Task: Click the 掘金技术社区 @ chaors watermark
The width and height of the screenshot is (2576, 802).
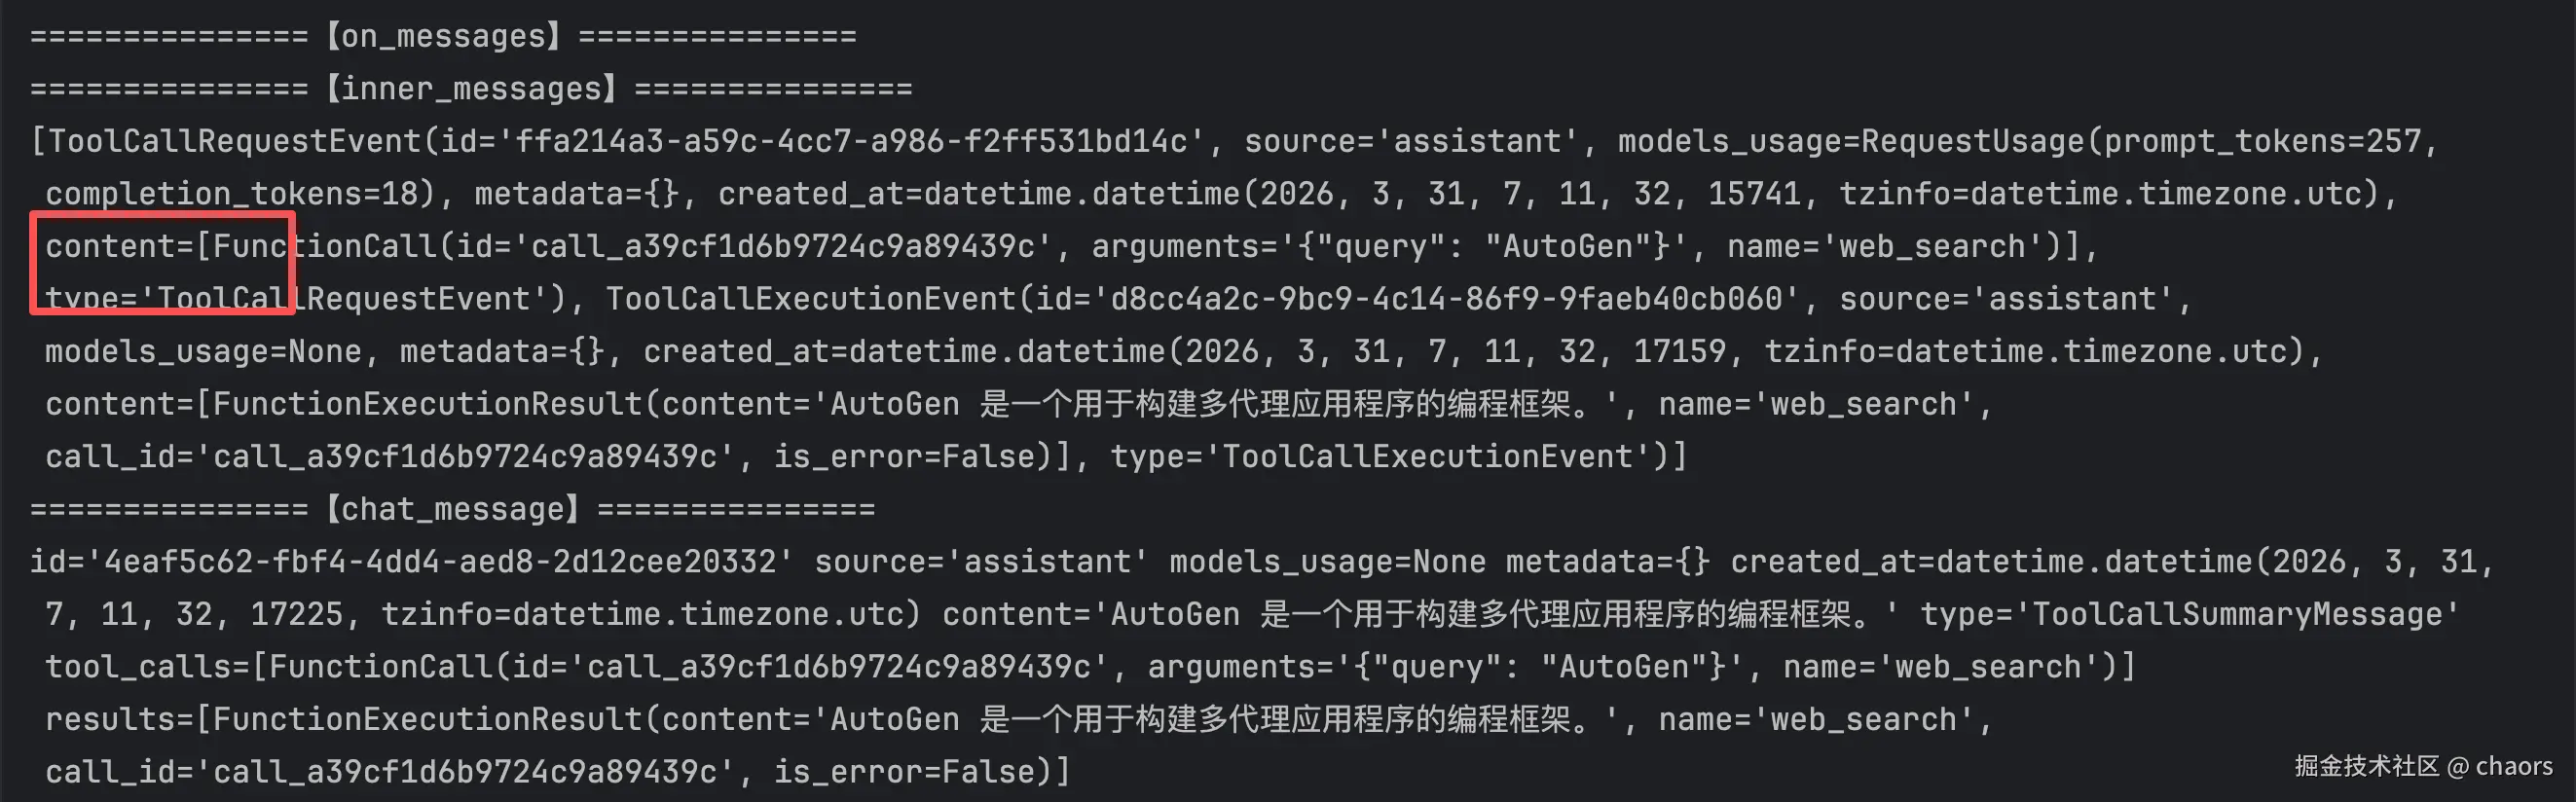Action: [x=2422, y=766]
